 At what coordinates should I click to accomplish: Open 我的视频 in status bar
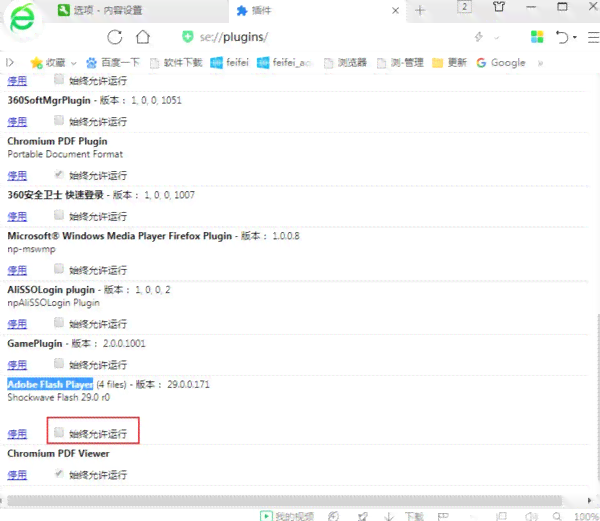click(x=287, y=516)
